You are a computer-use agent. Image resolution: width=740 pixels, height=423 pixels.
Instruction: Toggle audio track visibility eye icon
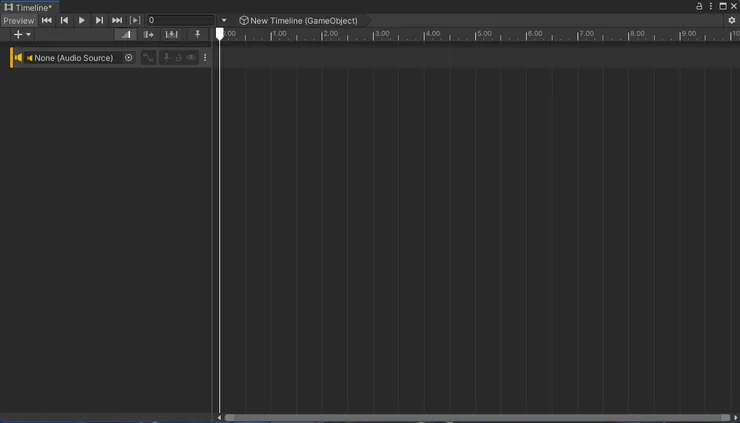point(191,58)
